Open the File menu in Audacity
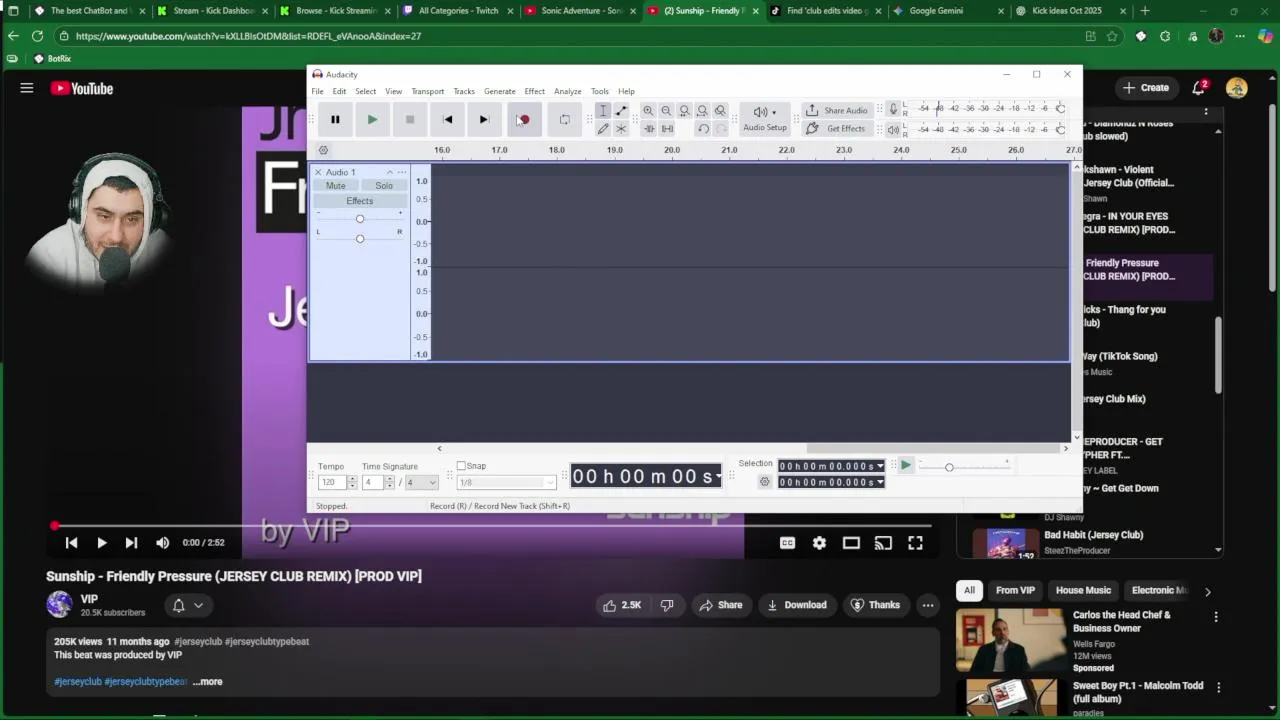 click(x=317, y=92)
